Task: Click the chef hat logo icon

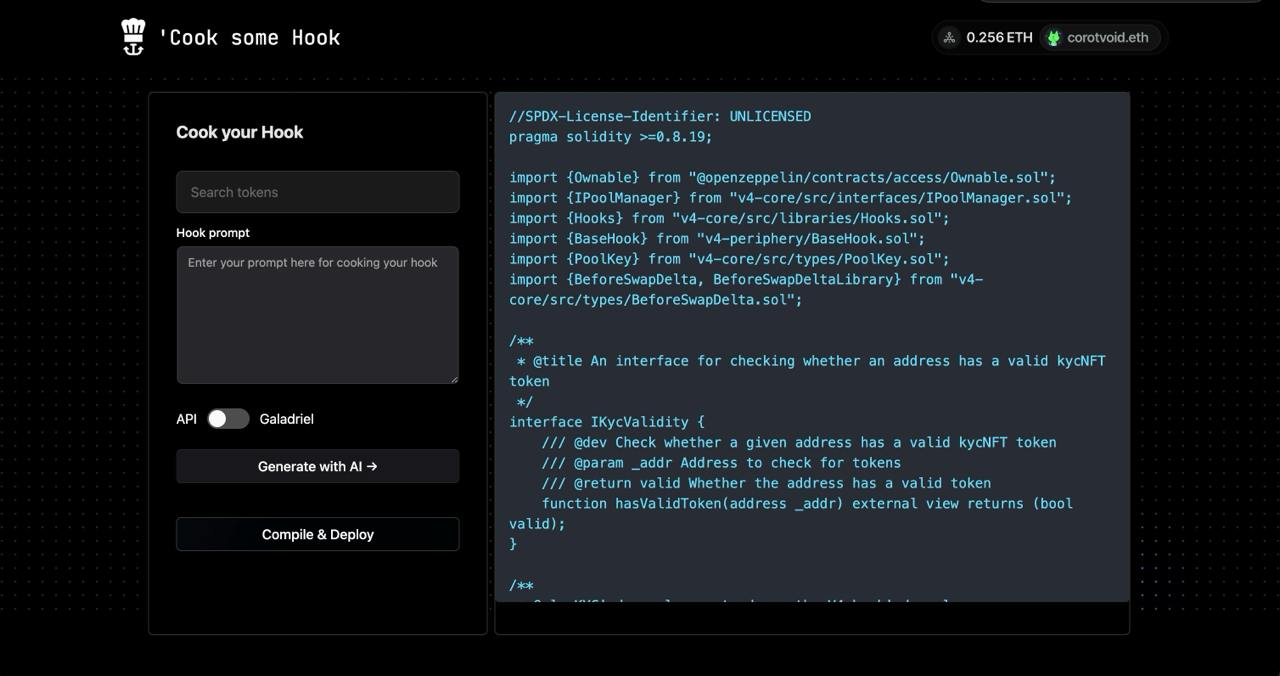Action: click(133, 37)
